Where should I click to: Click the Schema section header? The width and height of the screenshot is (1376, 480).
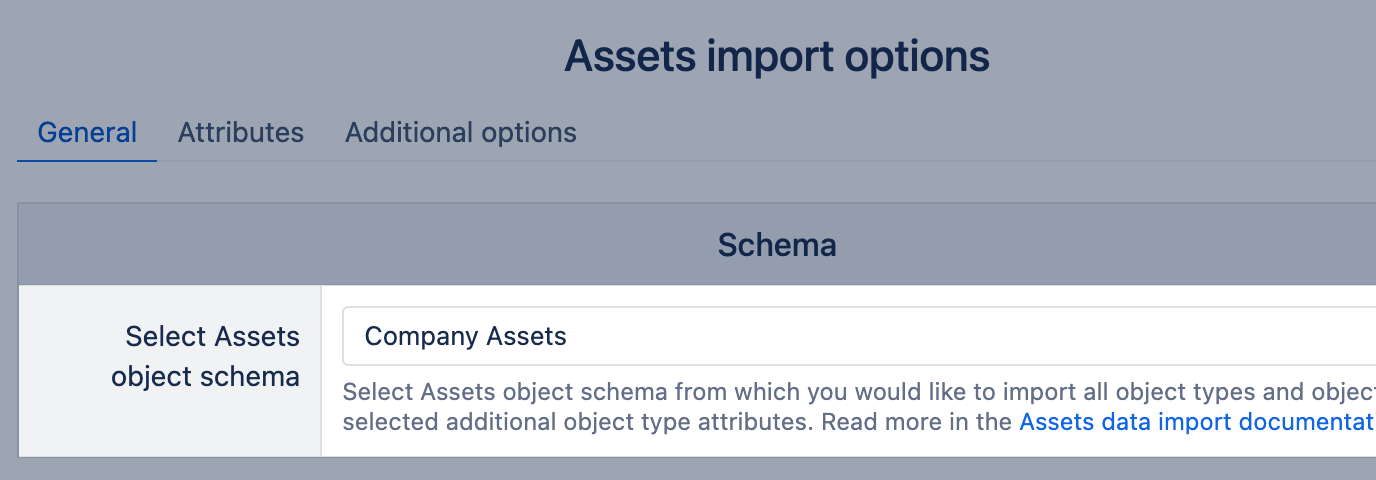[x=776, y=244]
